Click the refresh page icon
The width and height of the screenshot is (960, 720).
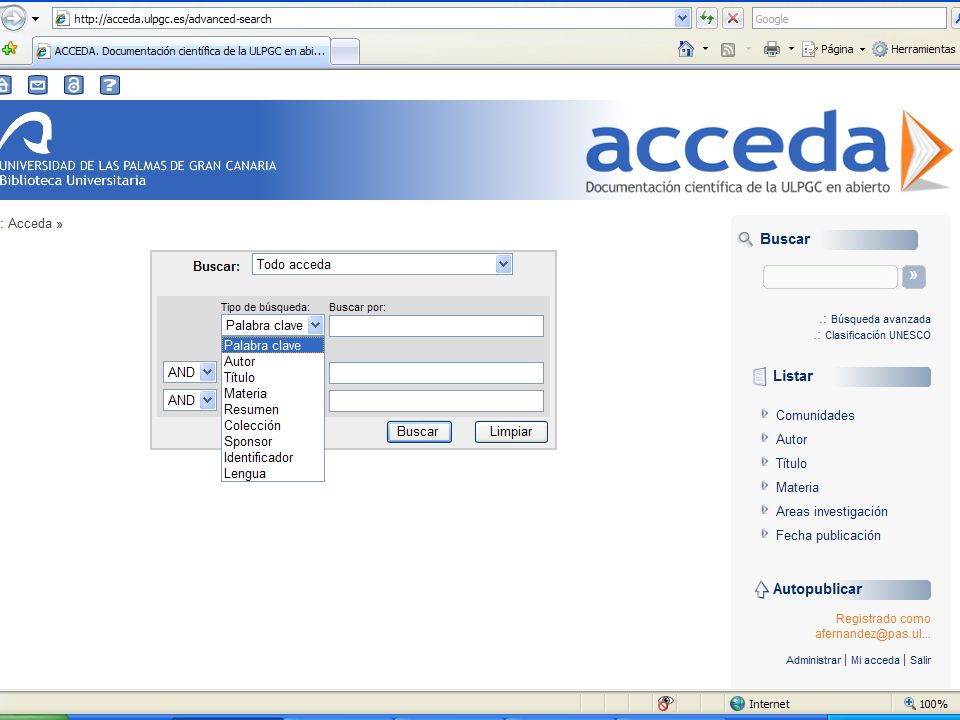coord(707,18)
